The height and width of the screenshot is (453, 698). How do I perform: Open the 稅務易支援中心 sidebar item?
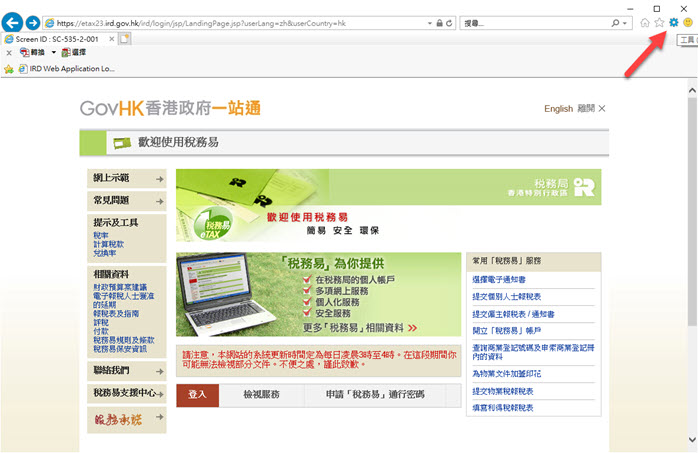pyautogui.click(x=127, y=393)
